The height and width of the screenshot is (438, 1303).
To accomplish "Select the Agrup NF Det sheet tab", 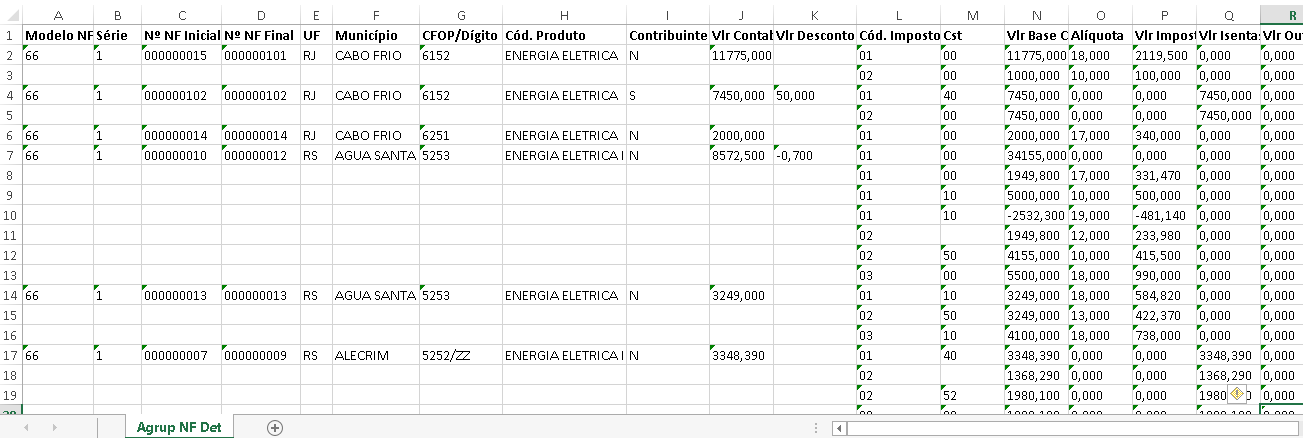I will click(180, 427).
